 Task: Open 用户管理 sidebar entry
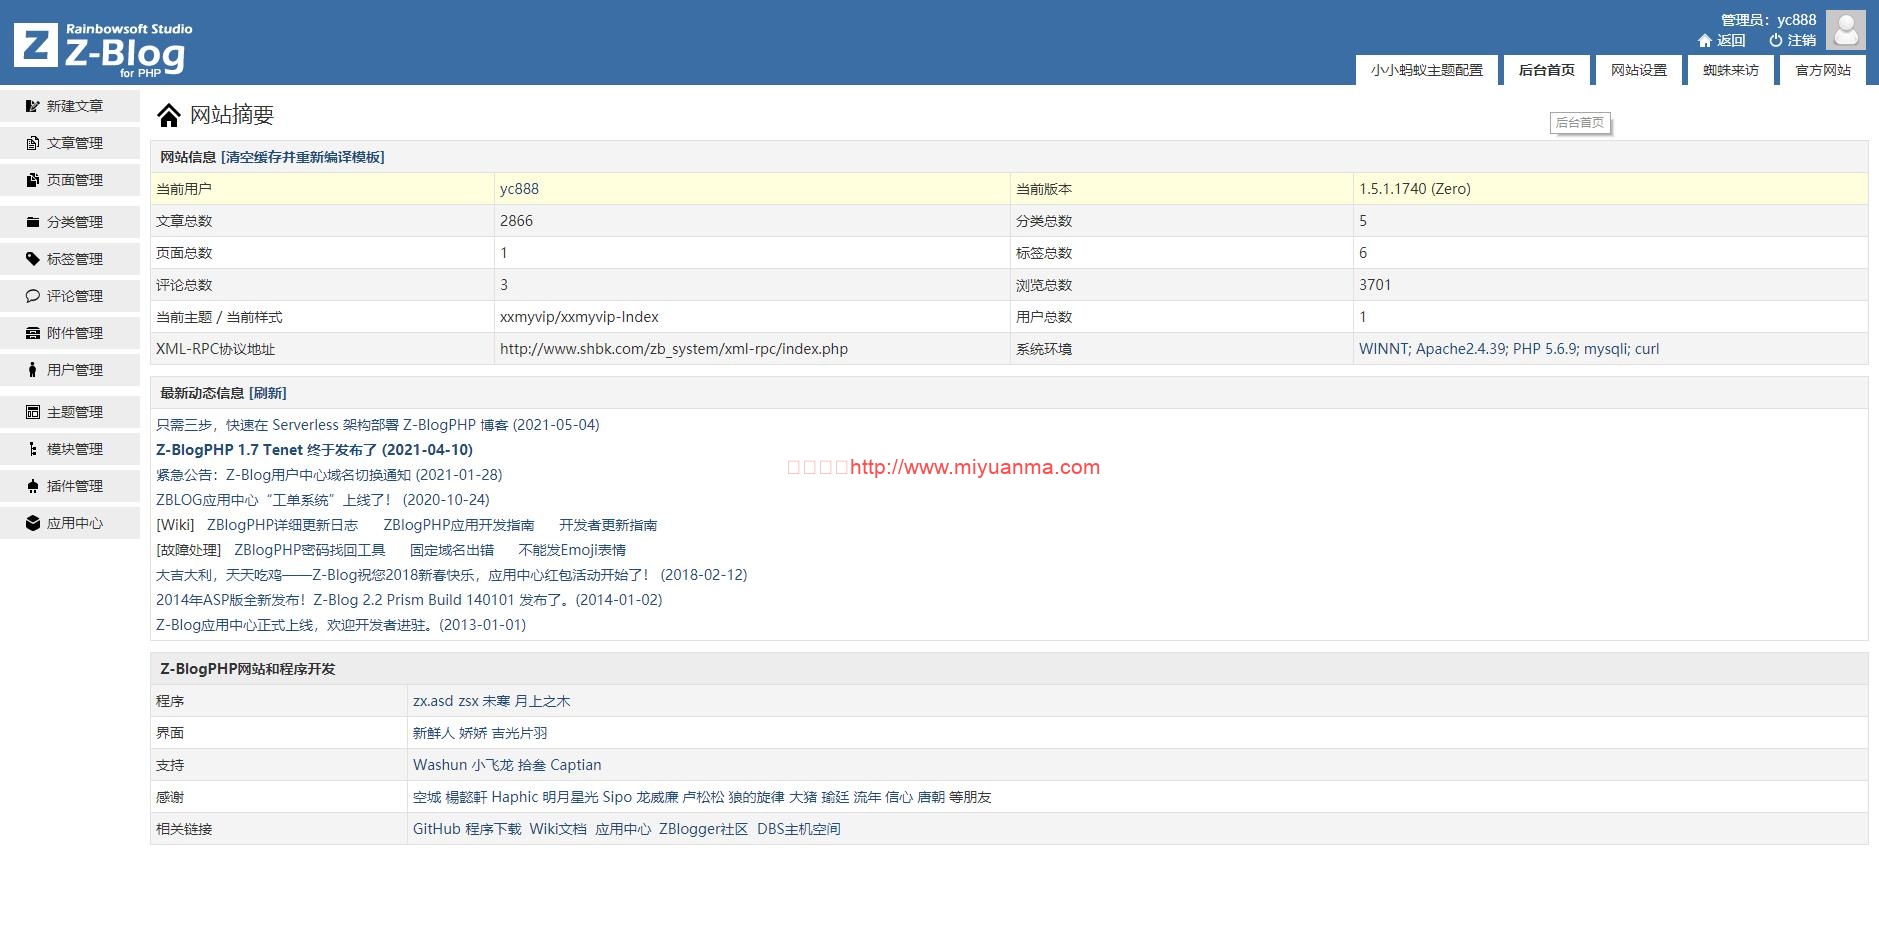point(70,370)
